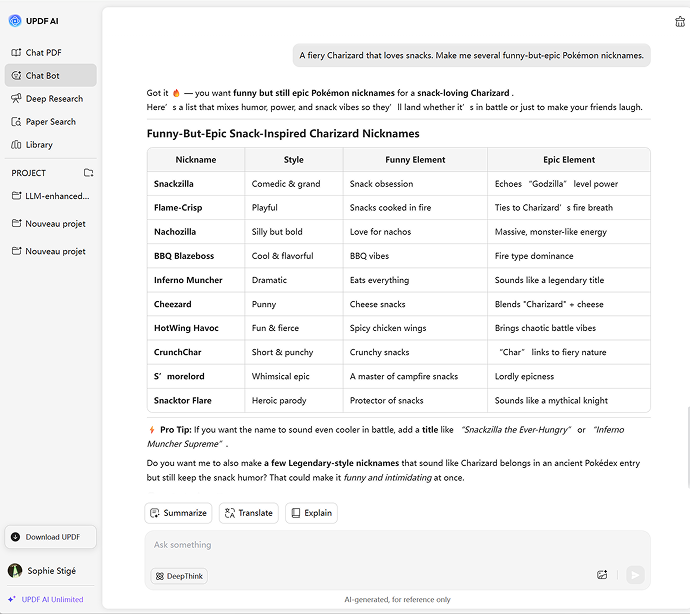The width and height of the screenshot is (690, 614).
Task: Create a new project folder
Action: pos(88,173)
